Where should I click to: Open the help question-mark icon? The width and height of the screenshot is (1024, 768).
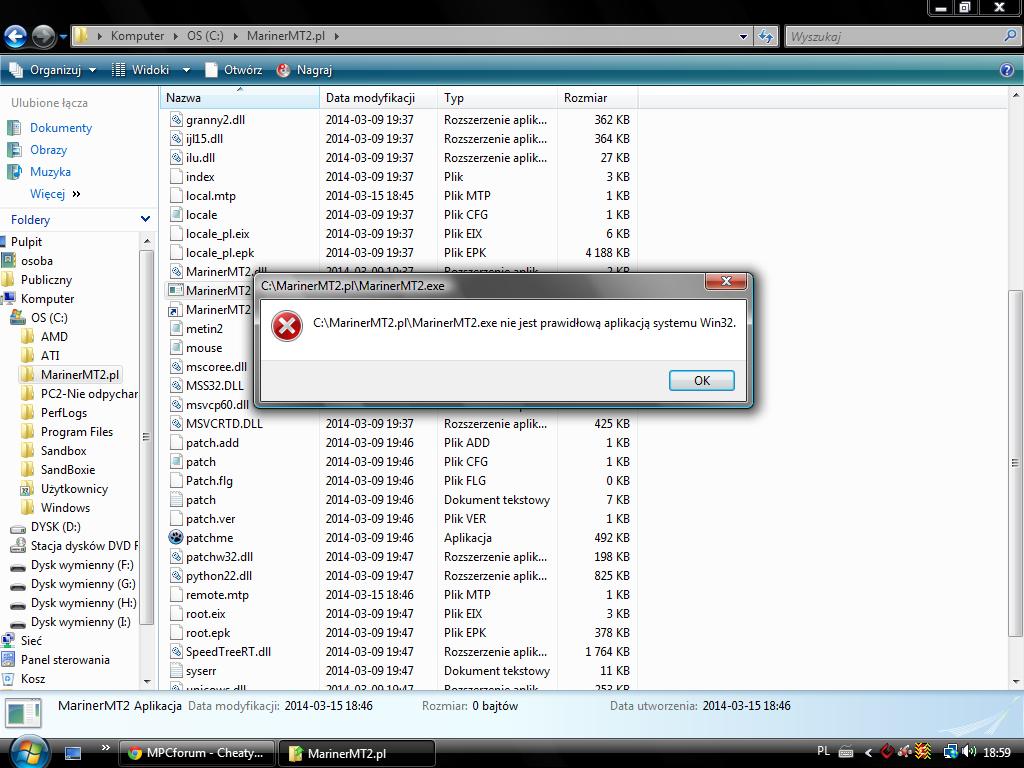click(x=1006, y=70)
